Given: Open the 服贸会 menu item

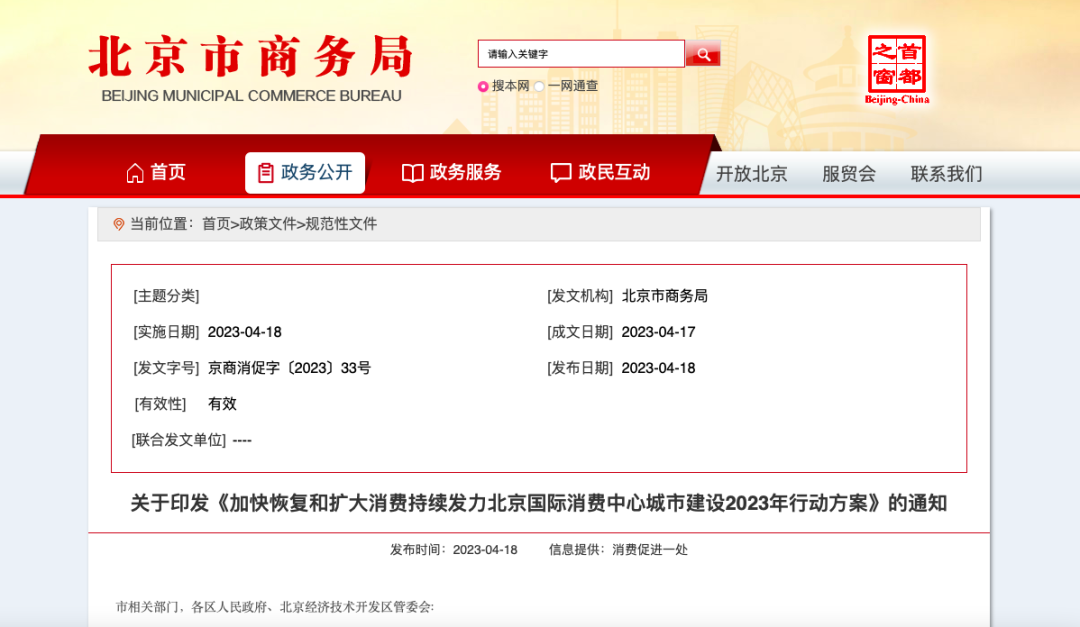Looking at the screenshot, I should point(849,174).
